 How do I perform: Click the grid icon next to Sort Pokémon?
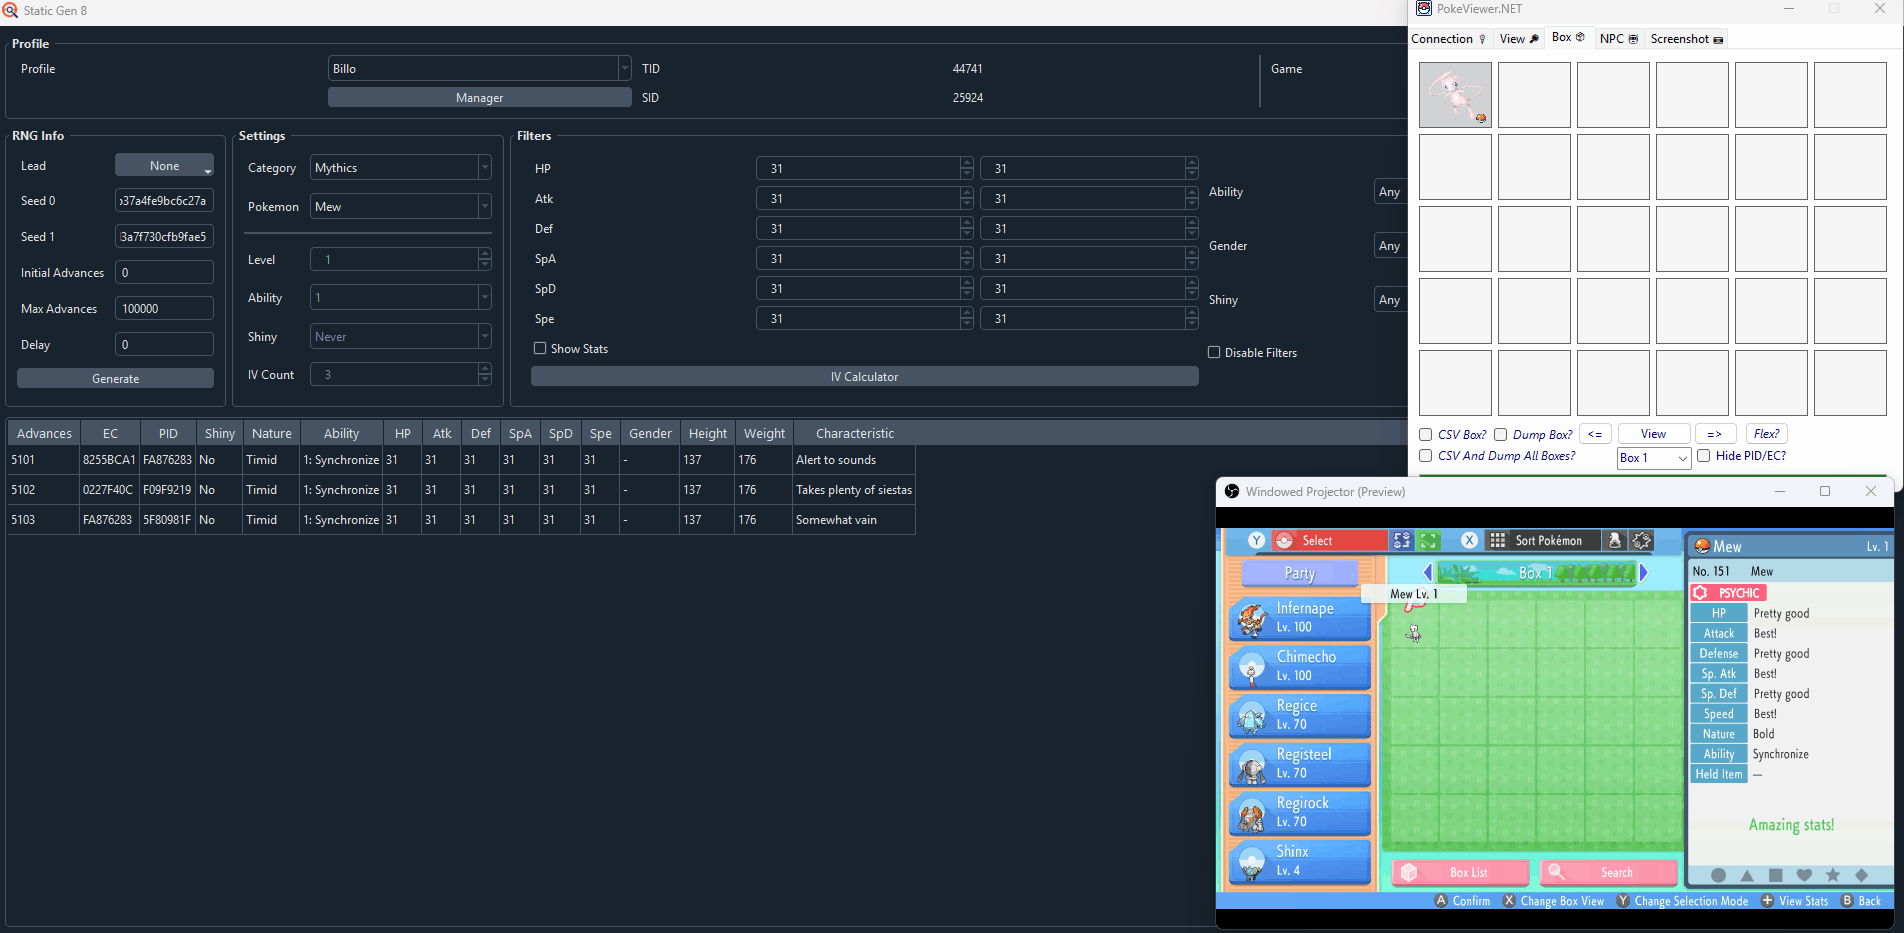[1497, 541]
